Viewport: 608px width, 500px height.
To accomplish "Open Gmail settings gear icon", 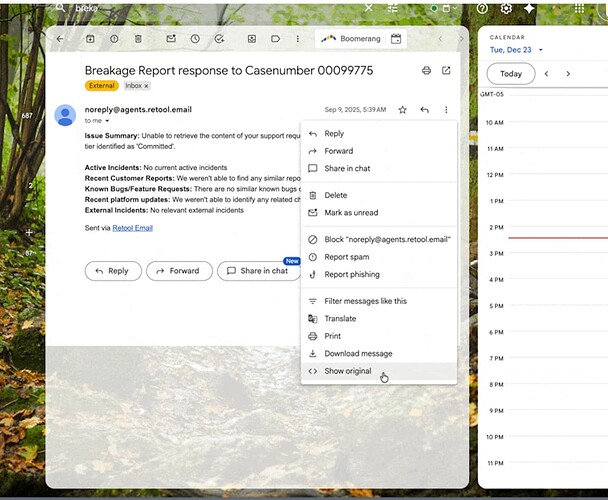I will (x=506, y=8).
